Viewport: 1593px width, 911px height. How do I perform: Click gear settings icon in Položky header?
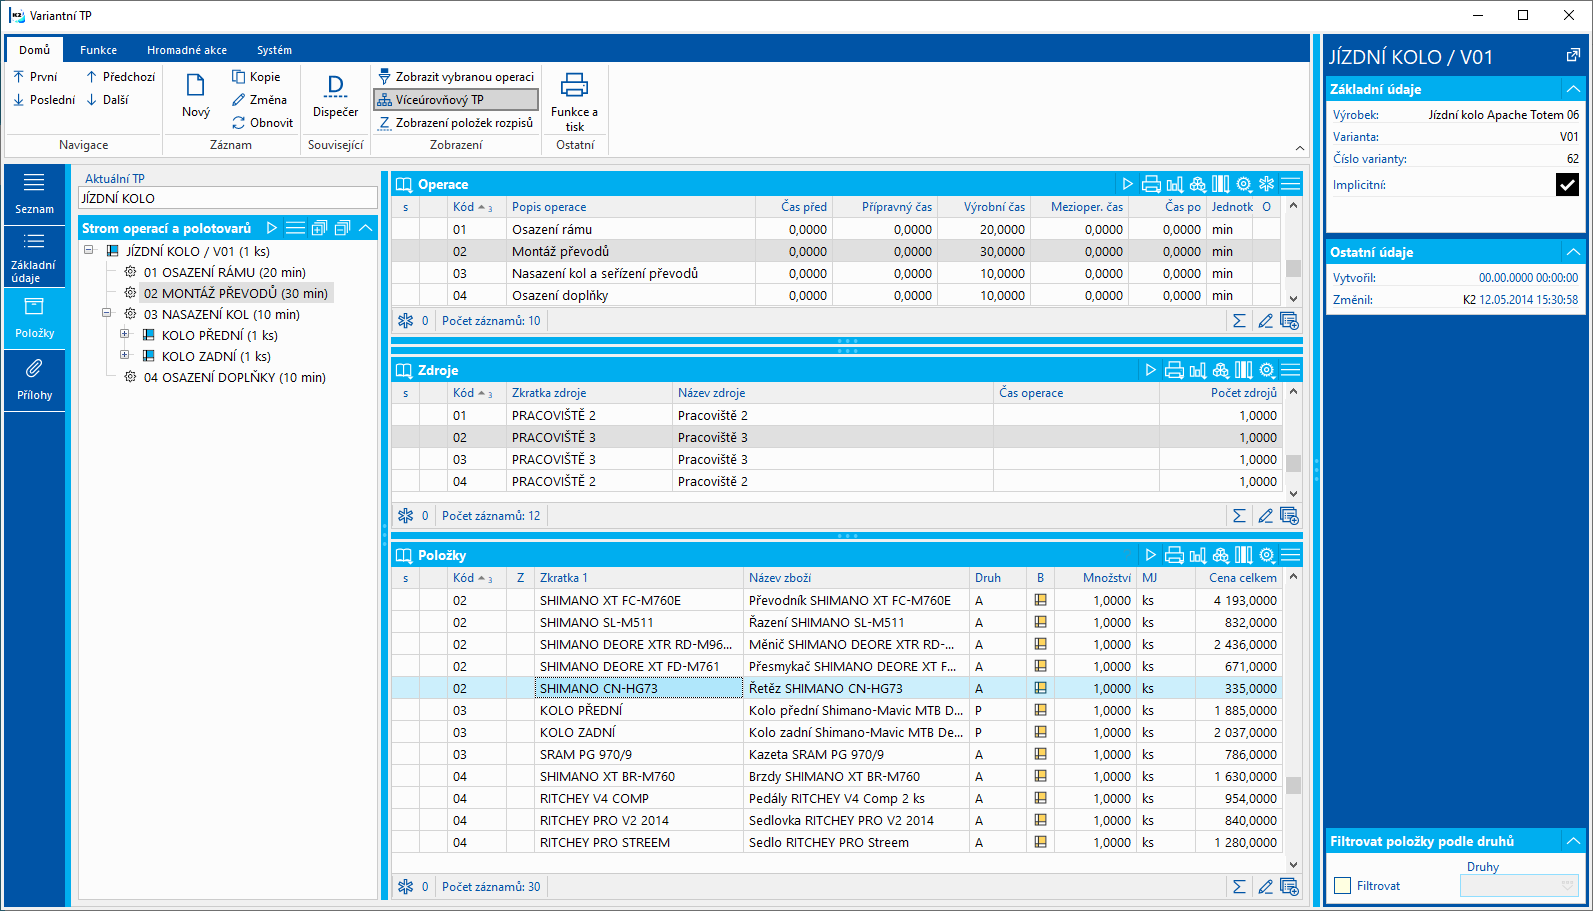point(1267,555)
